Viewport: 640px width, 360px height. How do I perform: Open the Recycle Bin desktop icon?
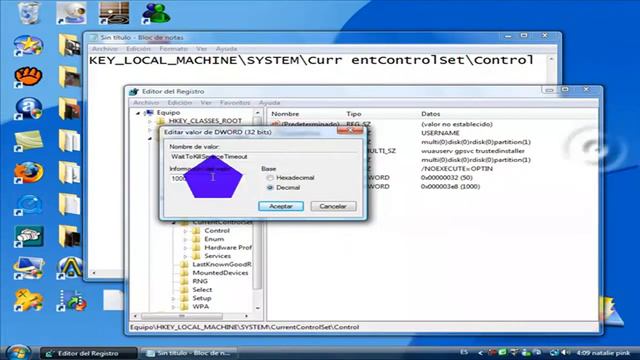coord(29,13)
